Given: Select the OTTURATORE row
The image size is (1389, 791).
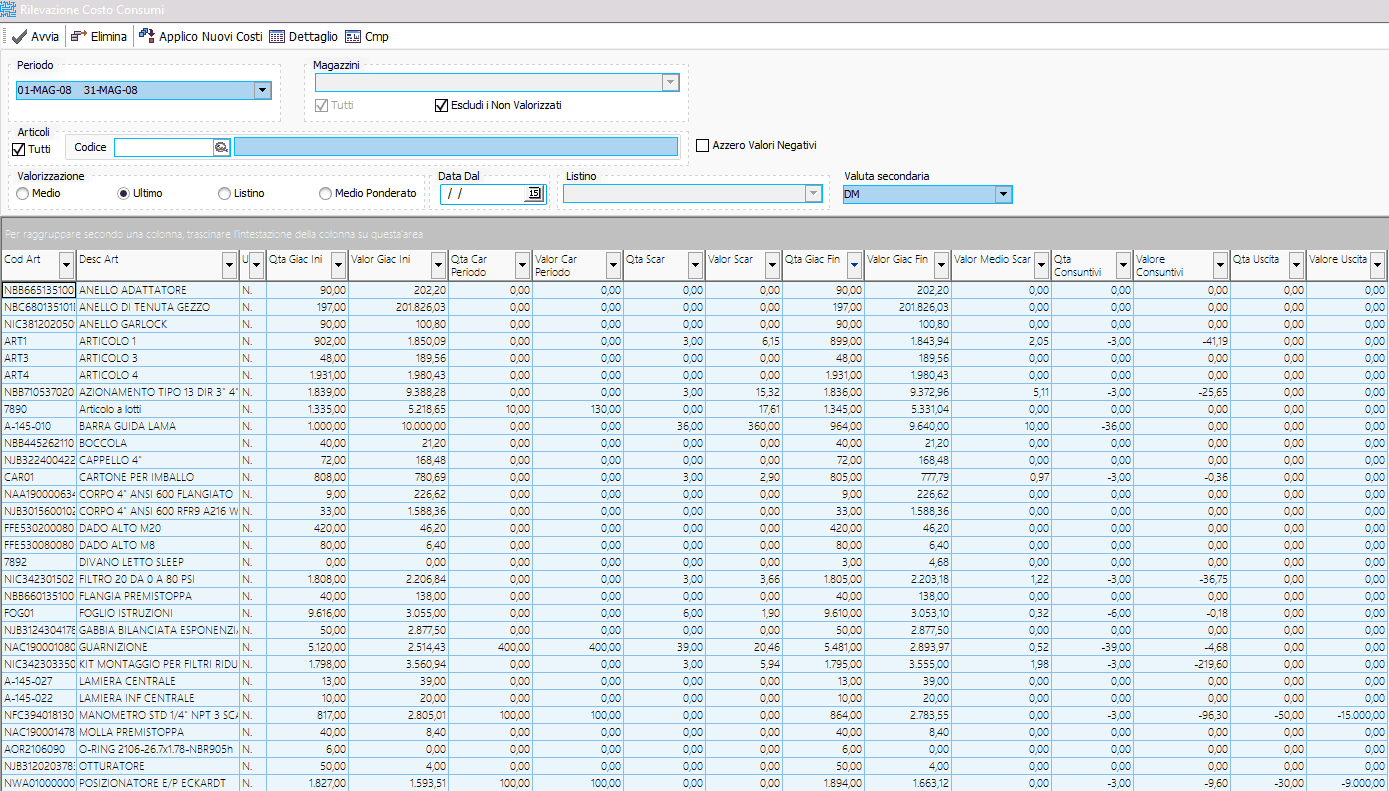Looking at the screenshot, I should [x=694, y=766].
